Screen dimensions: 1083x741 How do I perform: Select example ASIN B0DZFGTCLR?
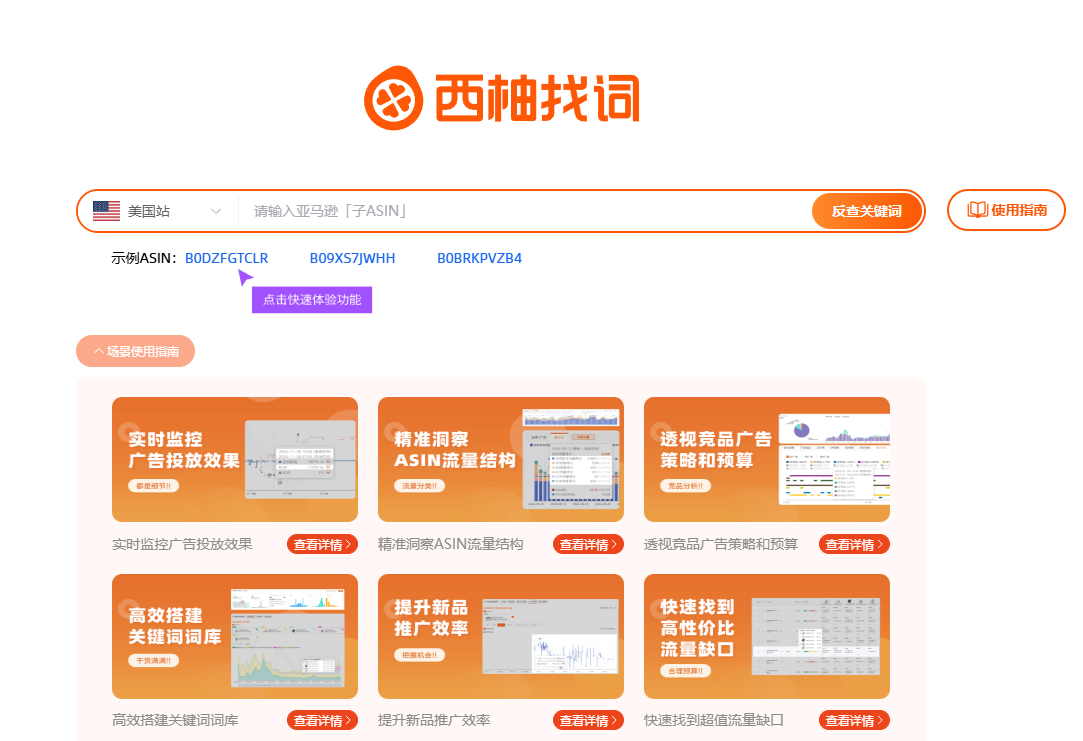click(227, 258)
